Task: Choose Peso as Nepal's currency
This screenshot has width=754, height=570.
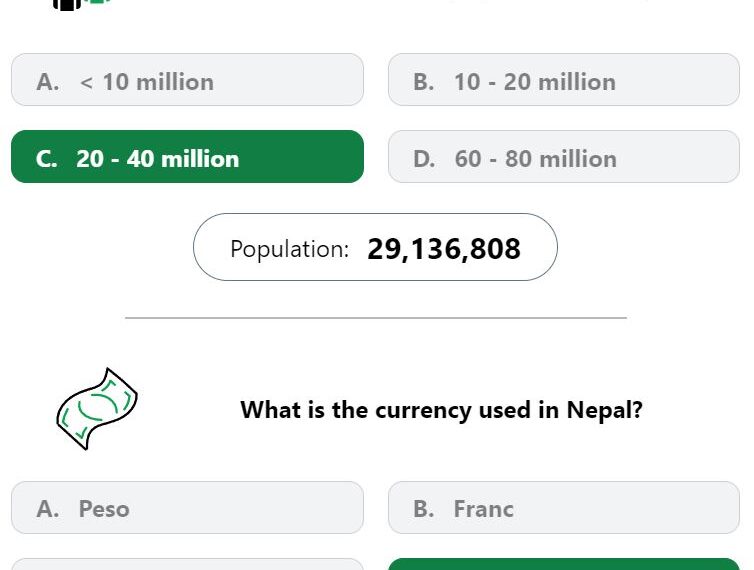Action: 187,507
